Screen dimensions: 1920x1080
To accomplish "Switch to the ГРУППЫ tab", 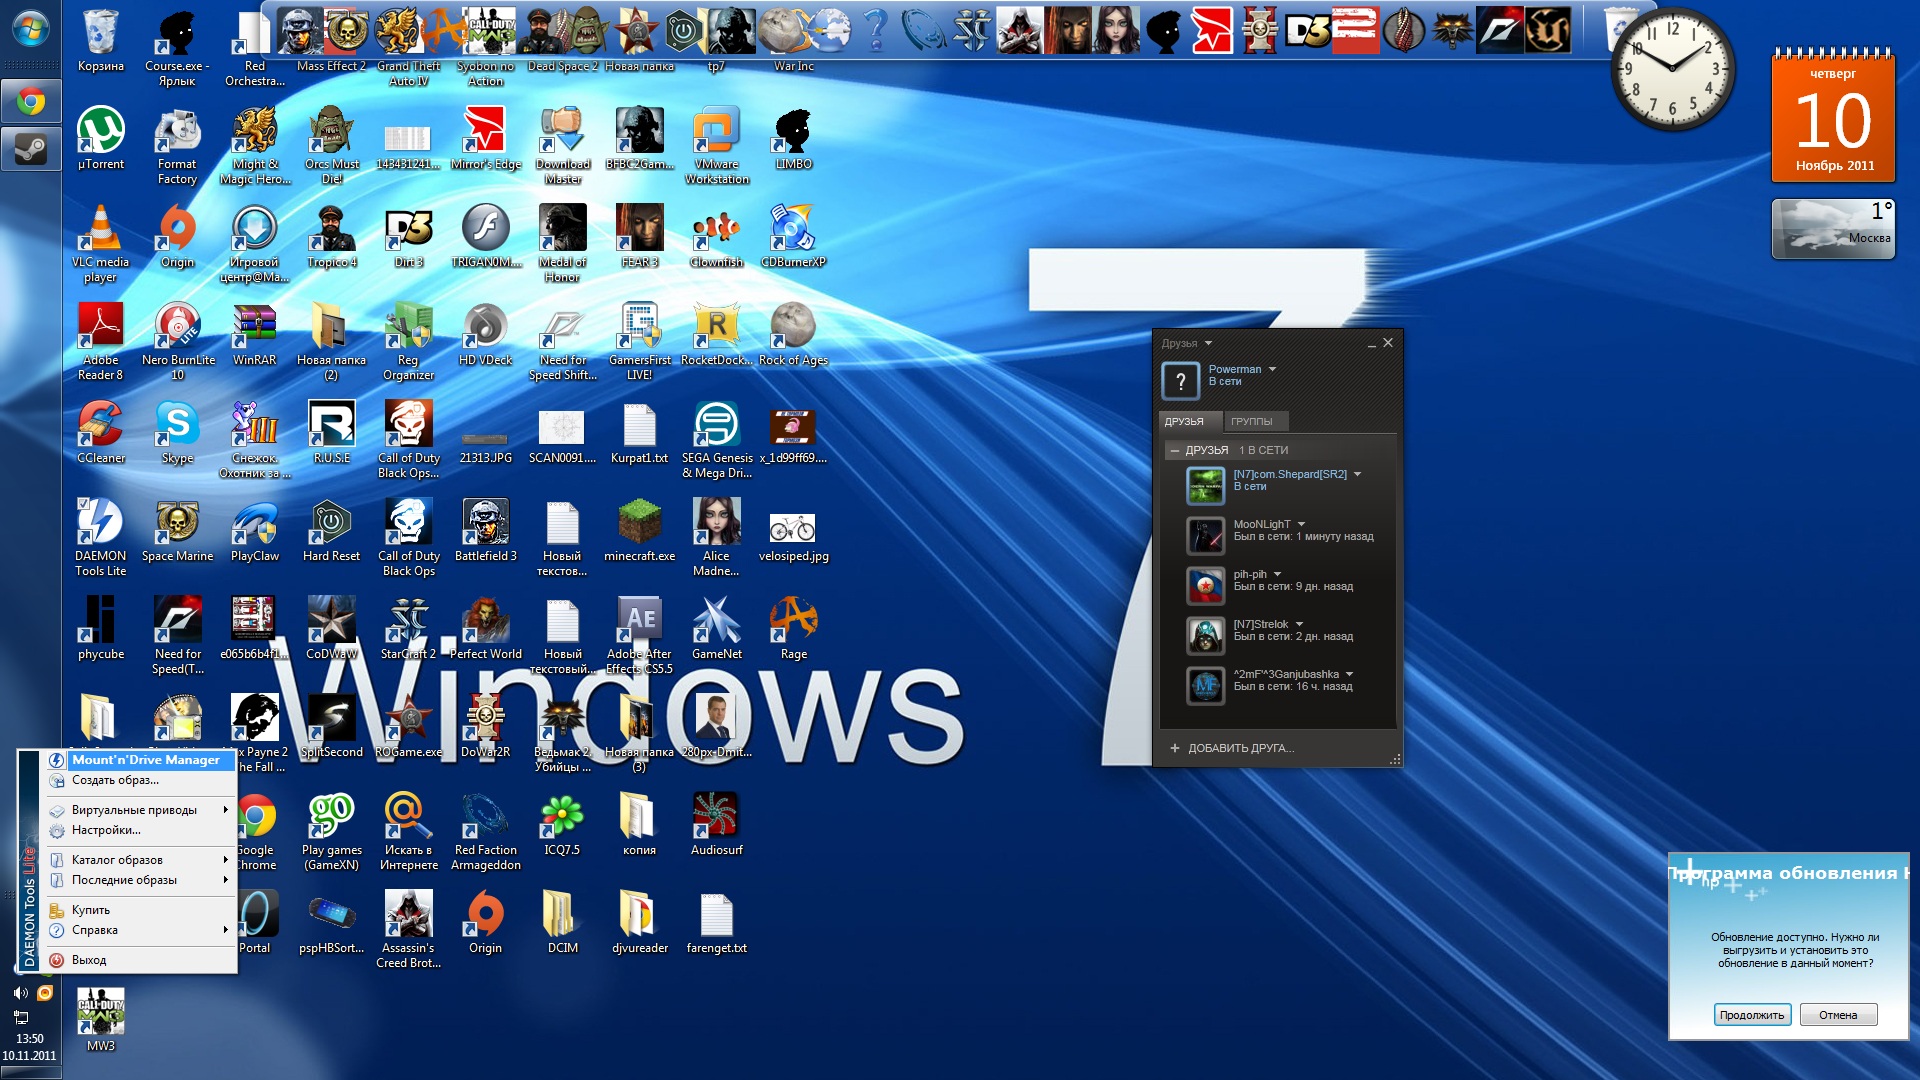I will click(1251, 422).
